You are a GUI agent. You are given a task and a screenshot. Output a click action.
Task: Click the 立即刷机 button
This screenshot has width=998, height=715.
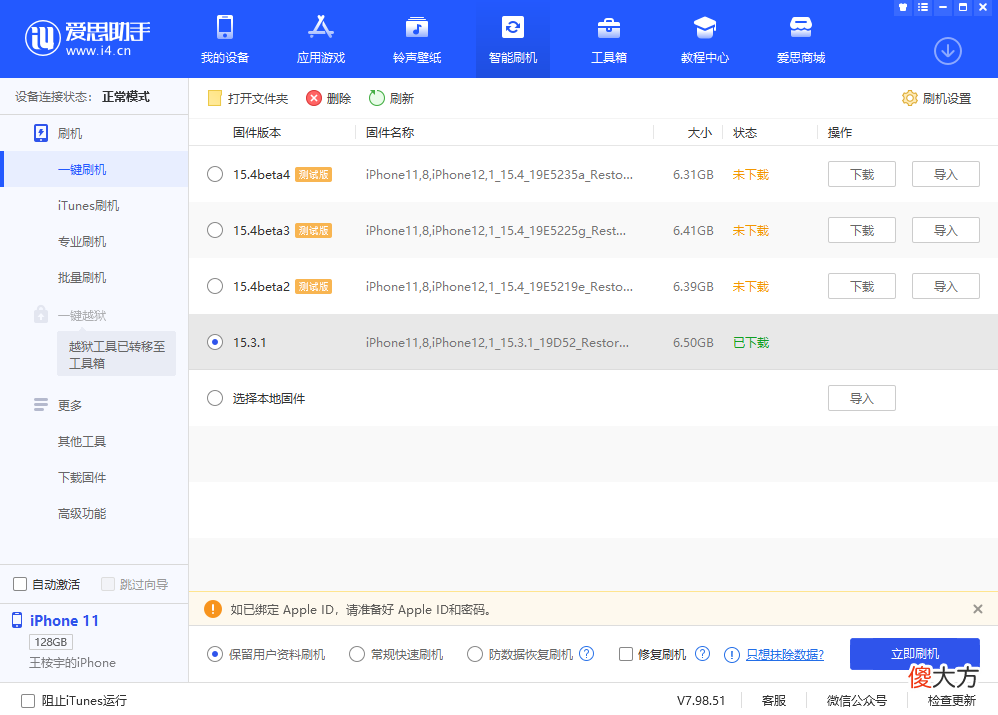[915, 654]
